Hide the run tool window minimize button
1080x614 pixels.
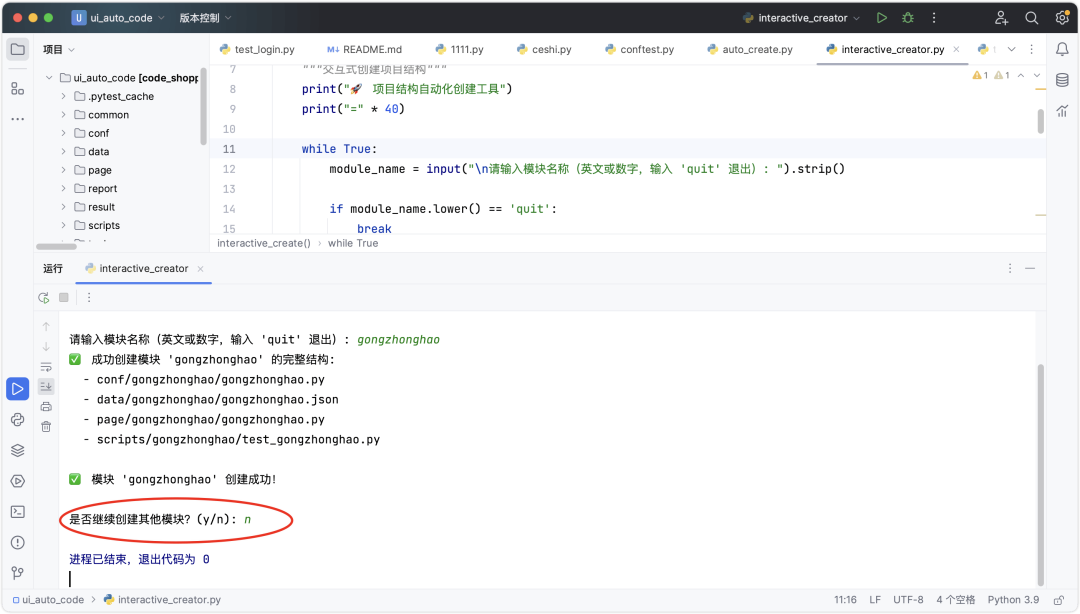pos(1030,268)
